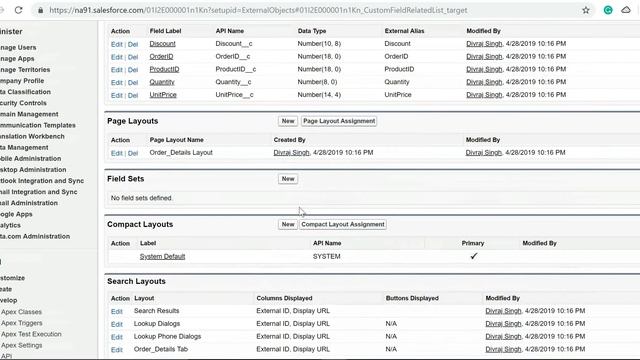Screen dimensions: 640x360
Task: Delete the UnitPrice field
Action: click(x=133, y=95)
